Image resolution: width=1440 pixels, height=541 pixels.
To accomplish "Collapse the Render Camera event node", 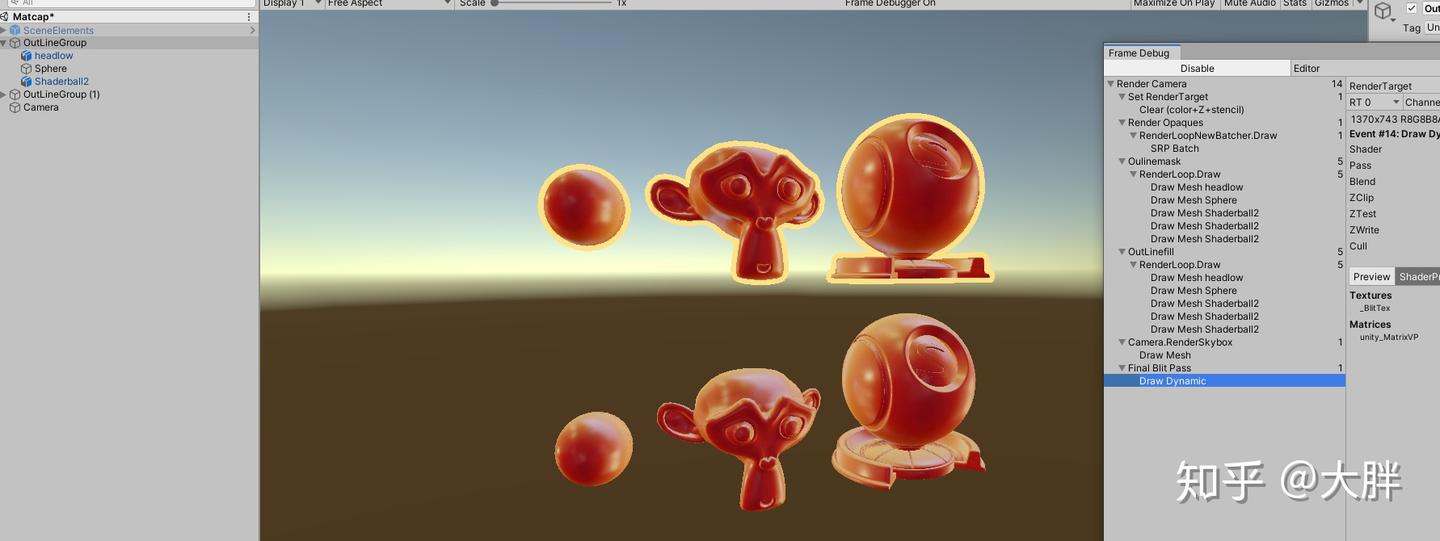I will pos(1111,84).
